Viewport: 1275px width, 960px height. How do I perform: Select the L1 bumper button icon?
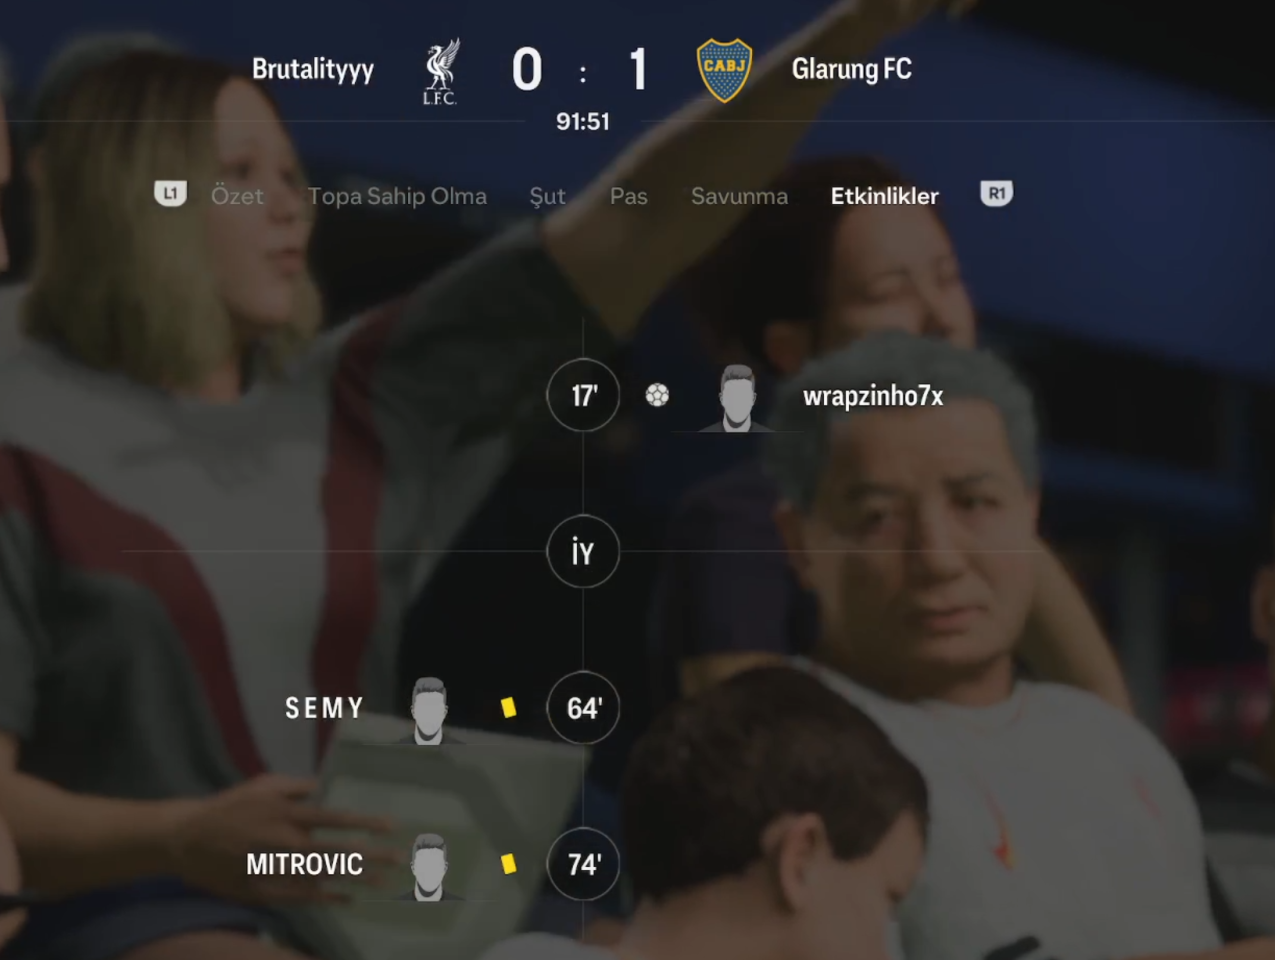171,194
